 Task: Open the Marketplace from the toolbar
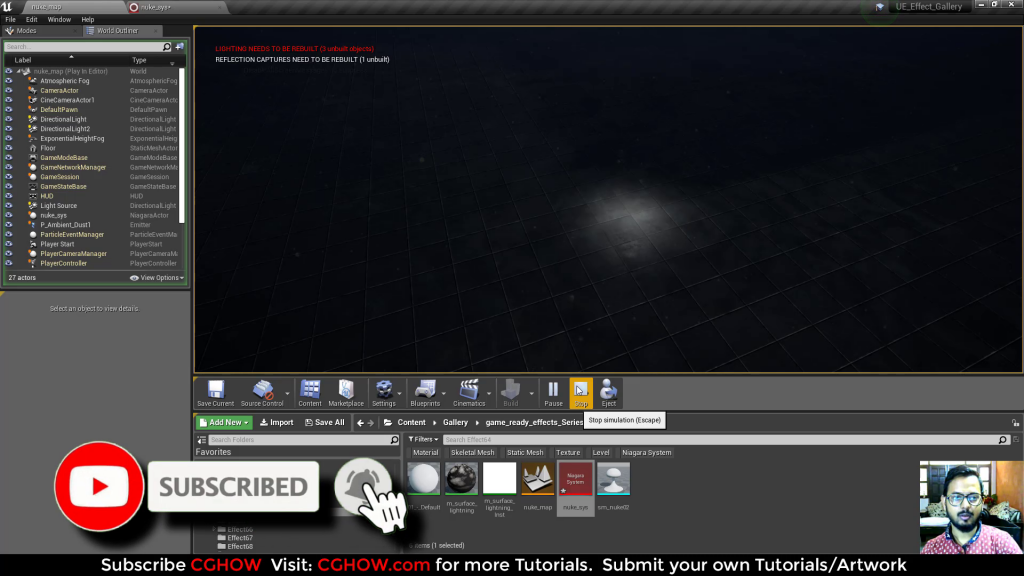[x=346, y=392]
